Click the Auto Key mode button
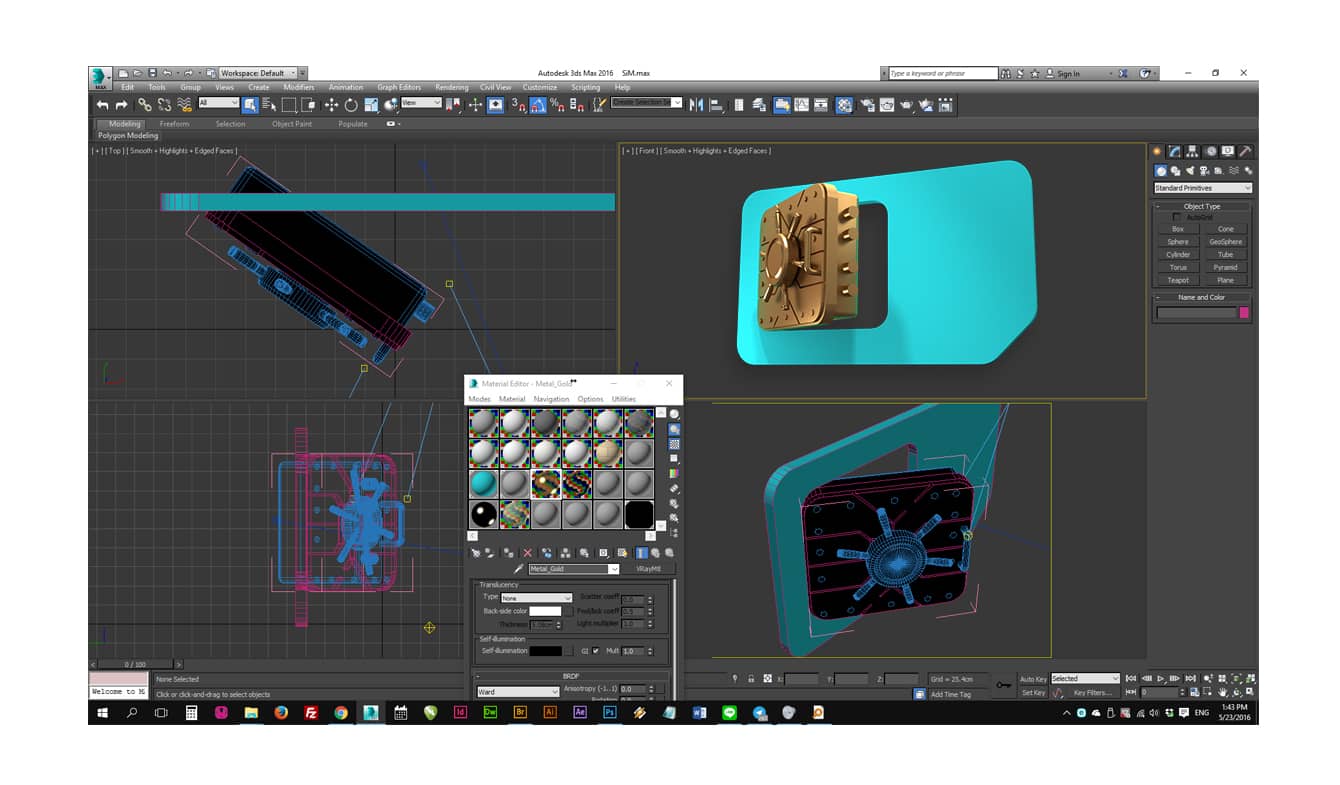This screenshot has width=1340, height=785. coord(1033,679)
